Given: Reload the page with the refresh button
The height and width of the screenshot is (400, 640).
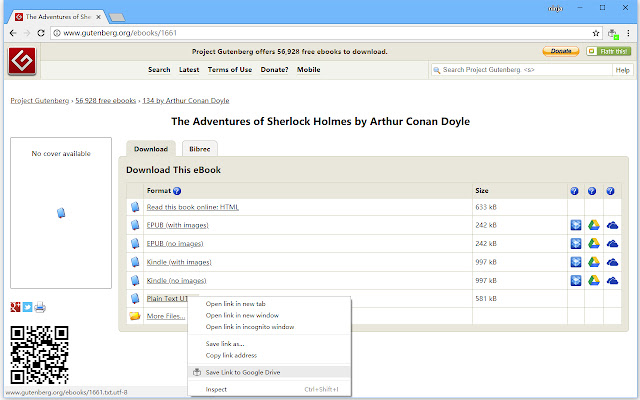Looking at the screenshot, I should click(x=40, y=32).
